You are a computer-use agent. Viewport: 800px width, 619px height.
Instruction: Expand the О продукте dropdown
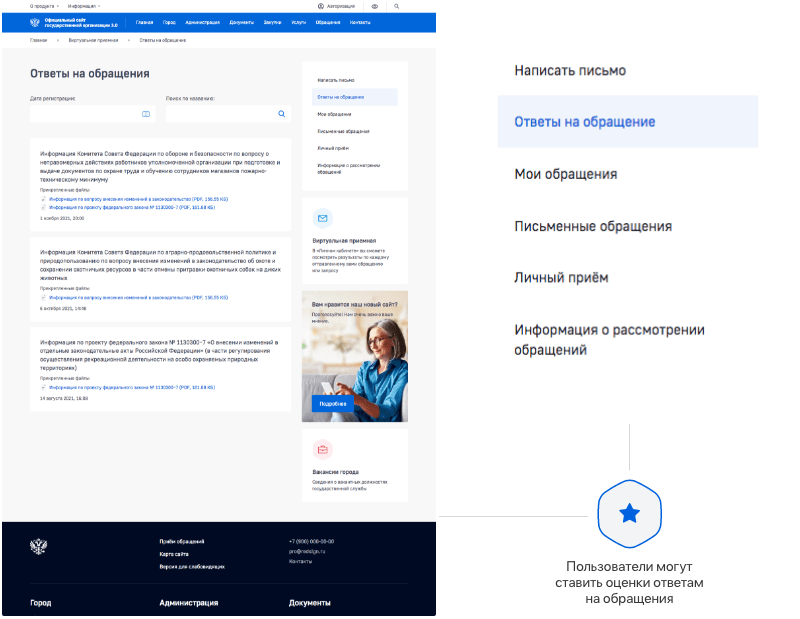(x=44, y=6)
